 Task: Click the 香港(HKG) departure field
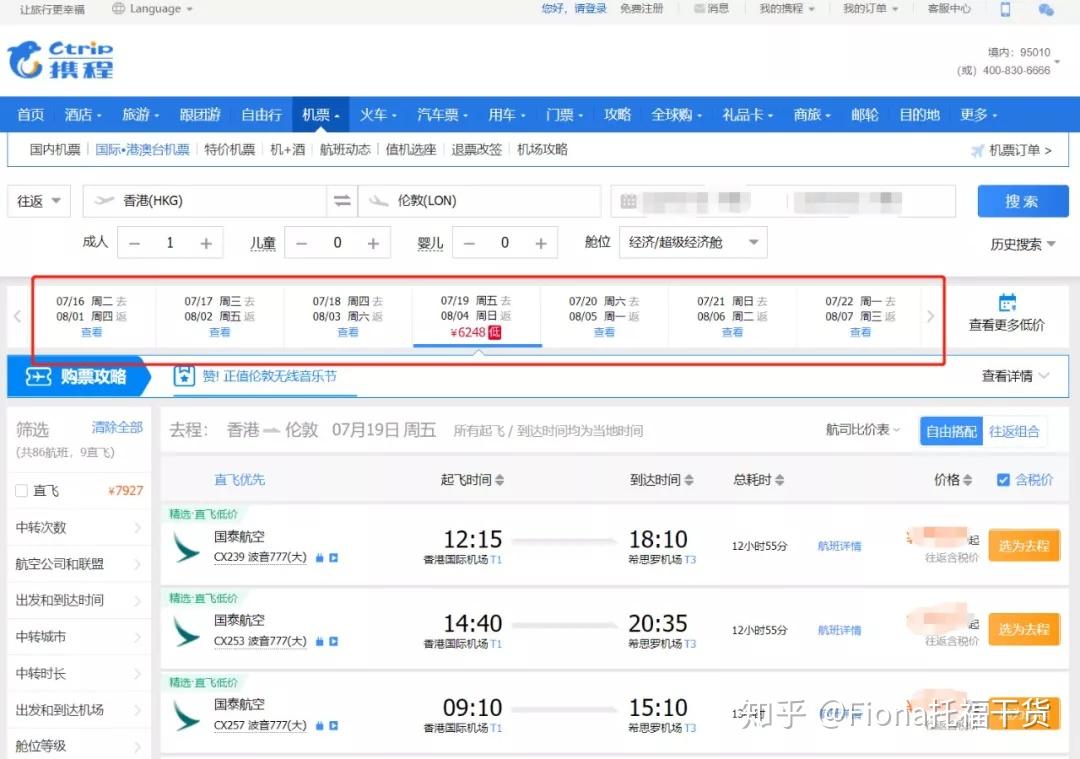(205, 201)
